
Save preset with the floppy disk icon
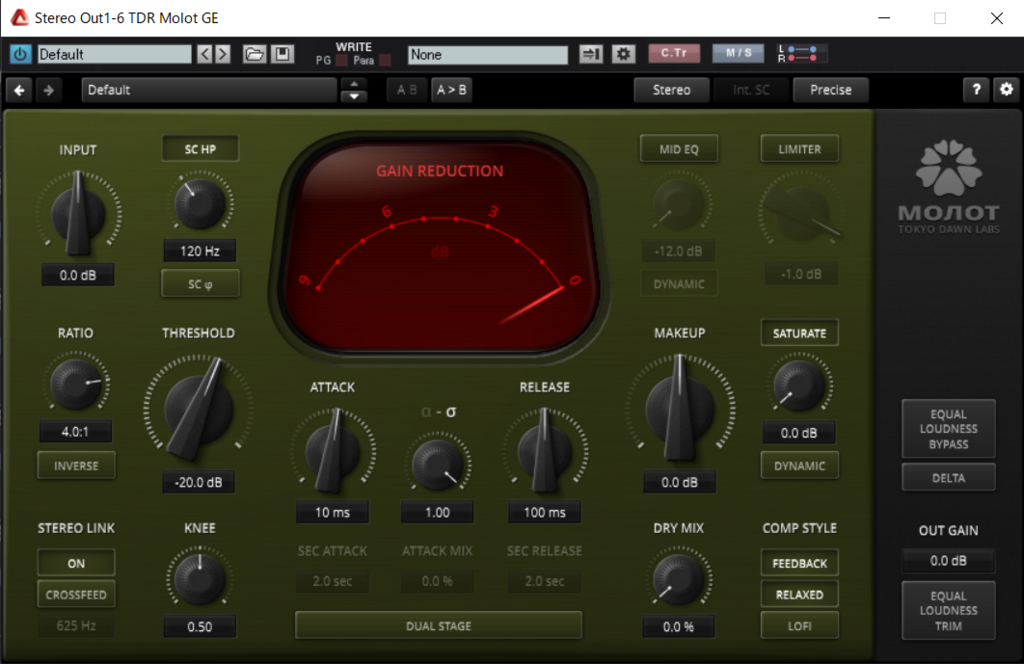pyautogui.click(x=283, y=54)
